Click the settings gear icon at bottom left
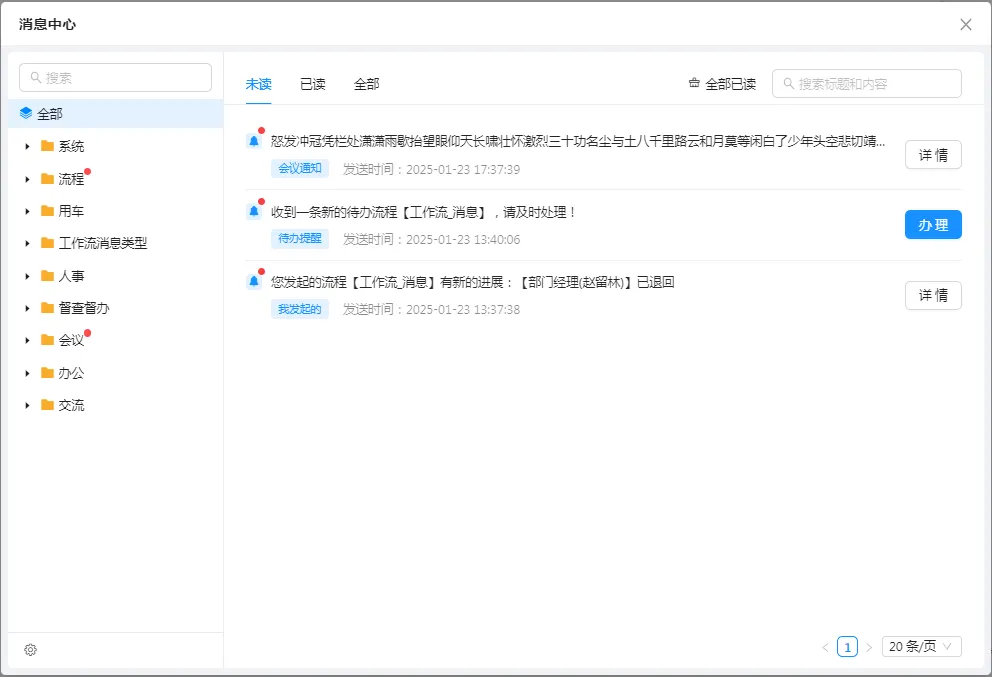 [x=30, y=650]
